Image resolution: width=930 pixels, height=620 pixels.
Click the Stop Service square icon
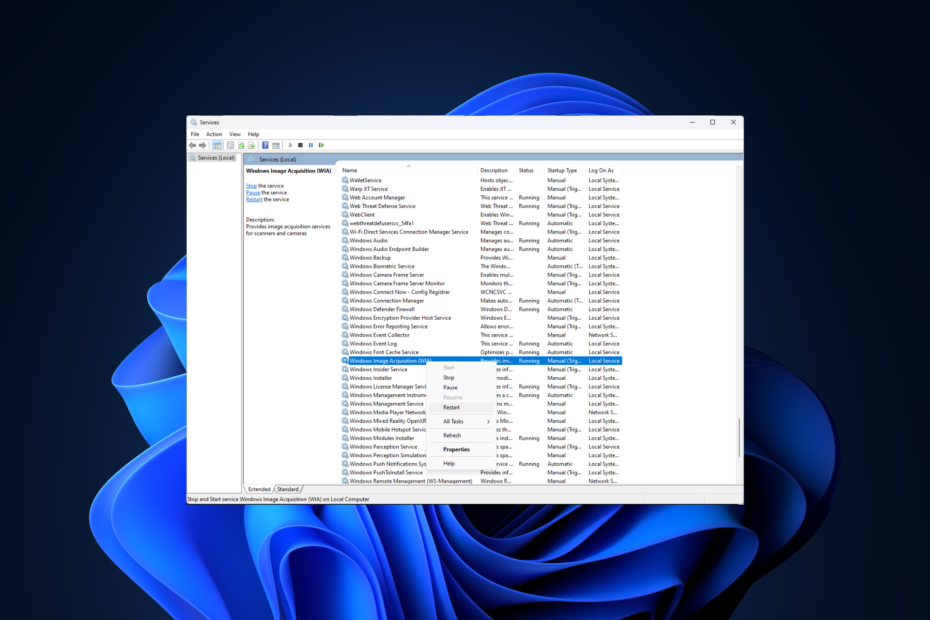pyautogui.click(x=300, y=145)
